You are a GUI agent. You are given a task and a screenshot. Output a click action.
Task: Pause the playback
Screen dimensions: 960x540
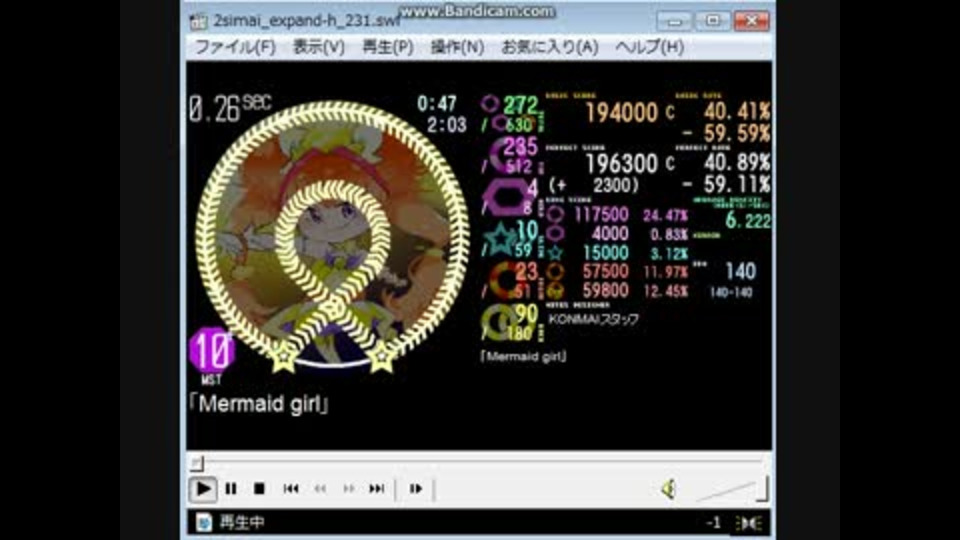tap(231, 489)
